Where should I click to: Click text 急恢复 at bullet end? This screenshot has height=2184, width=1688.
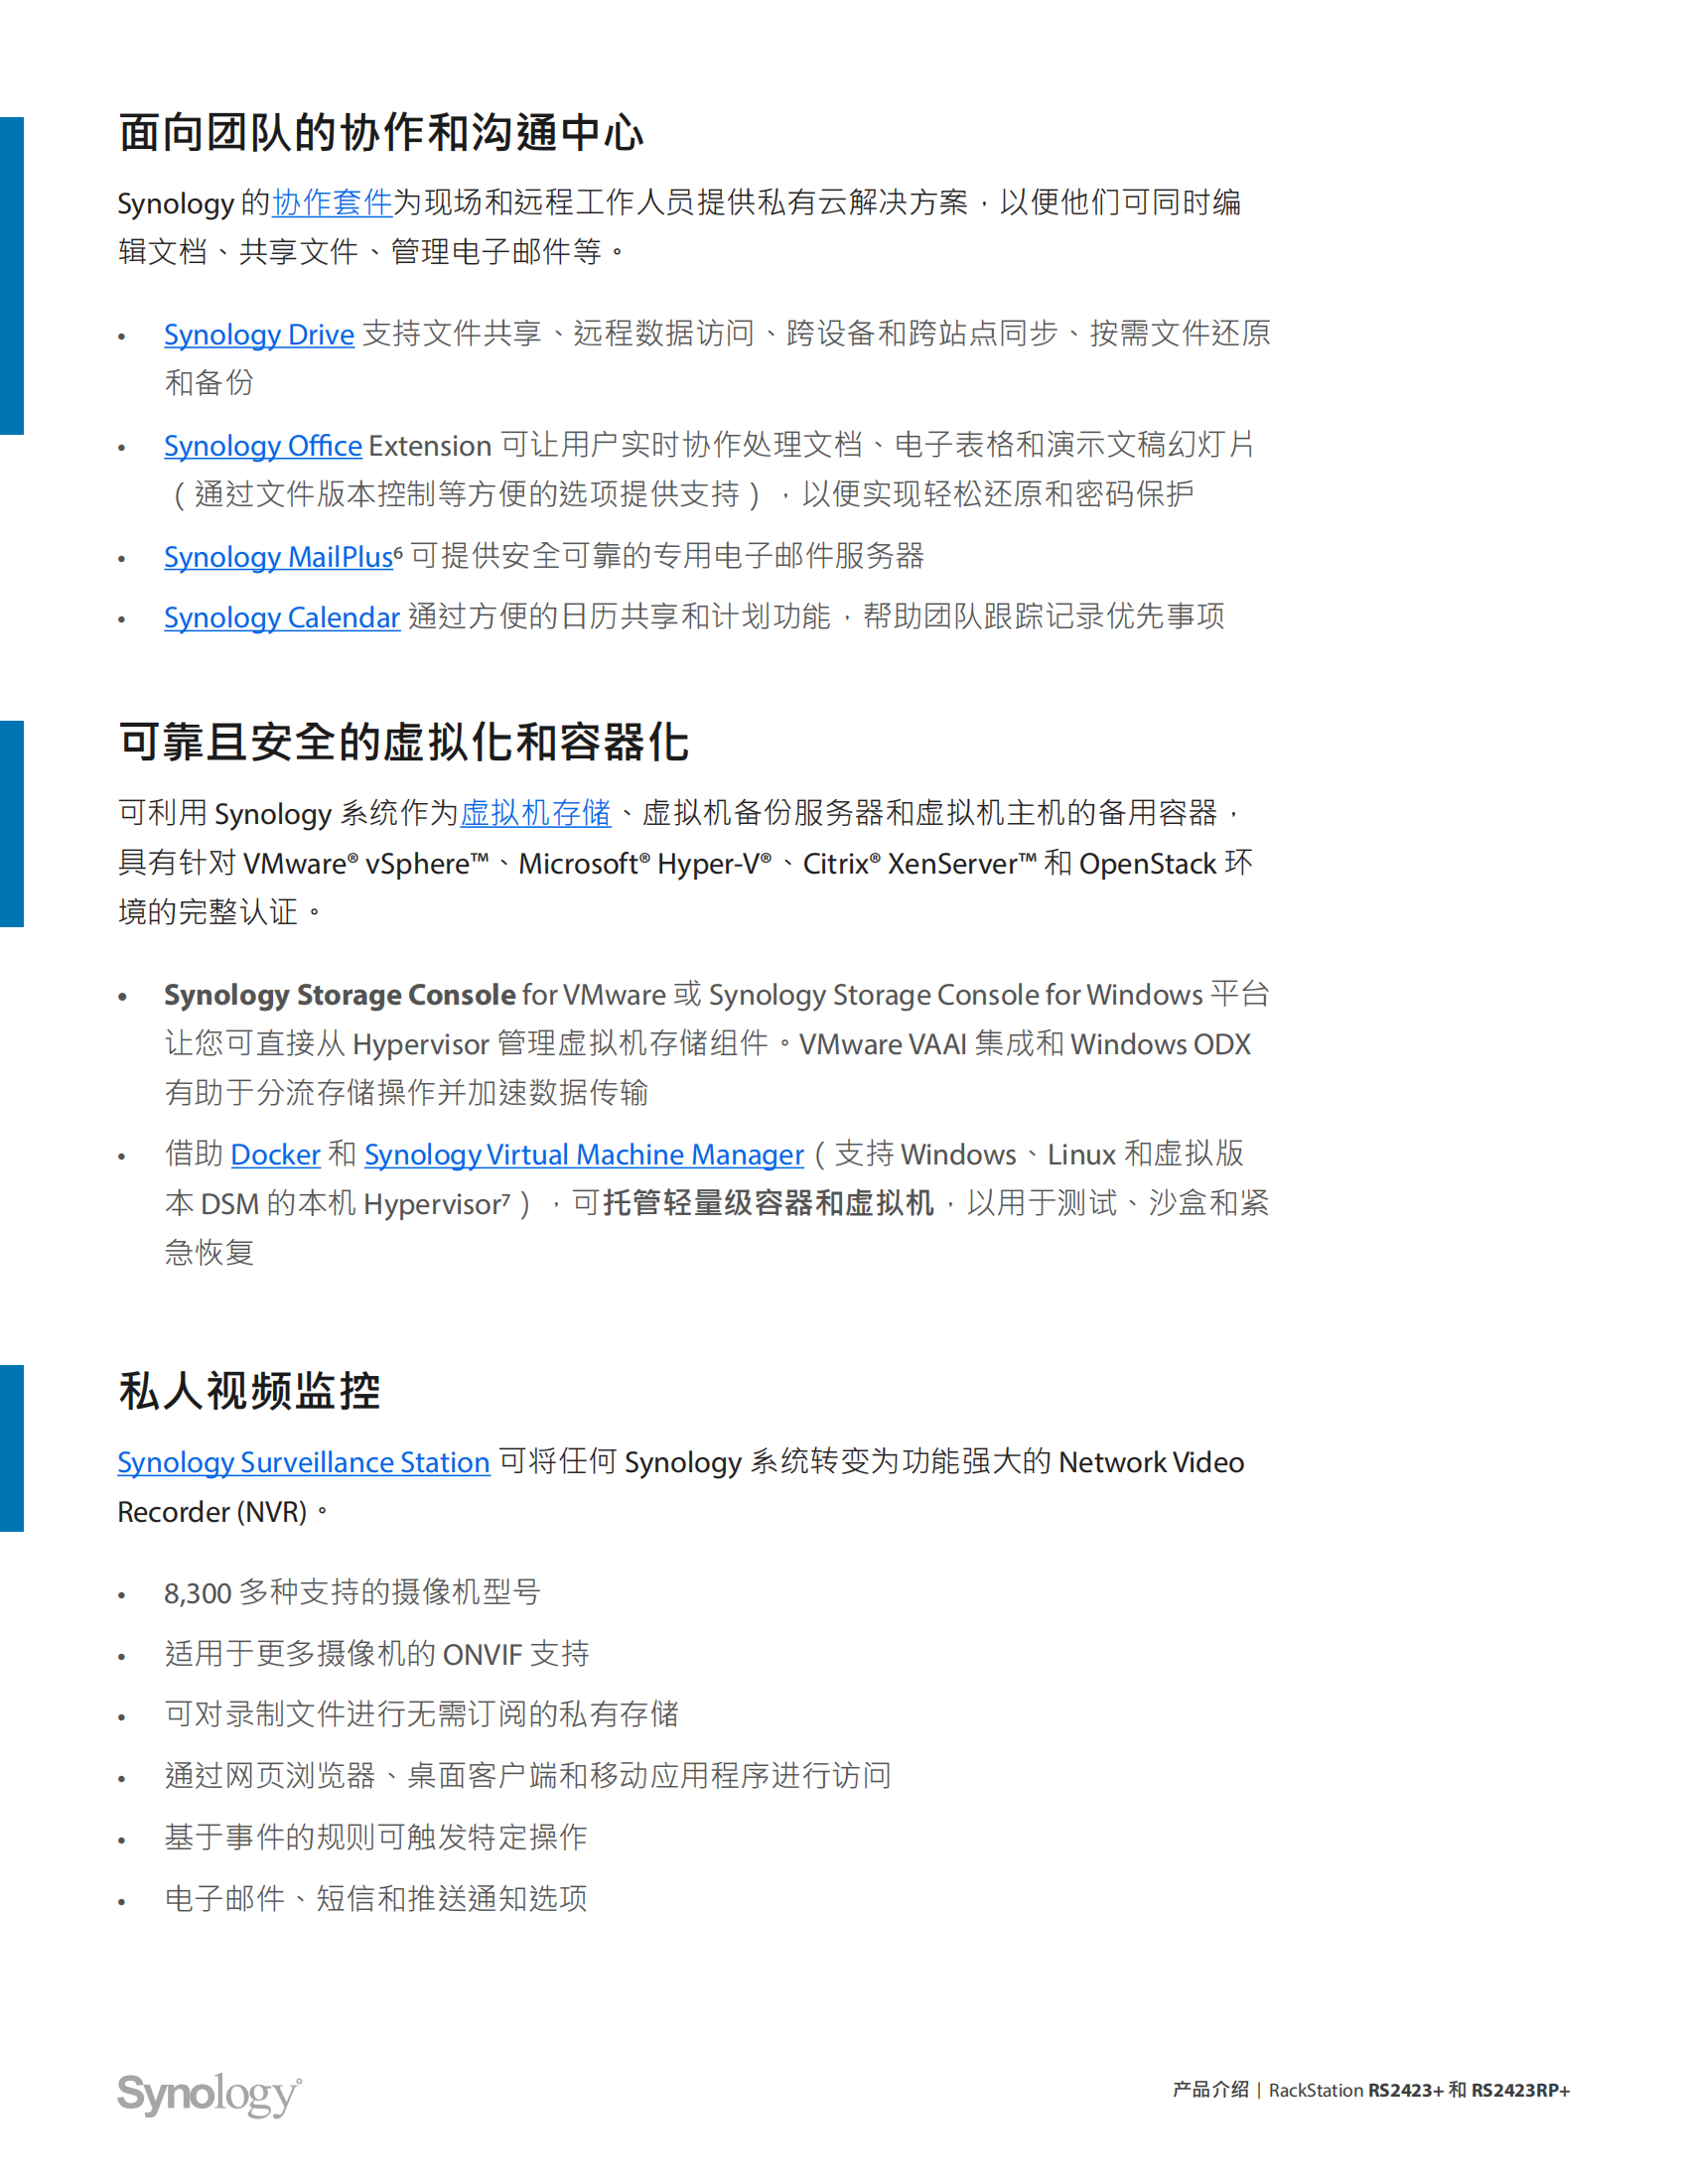pos(209,1252)
